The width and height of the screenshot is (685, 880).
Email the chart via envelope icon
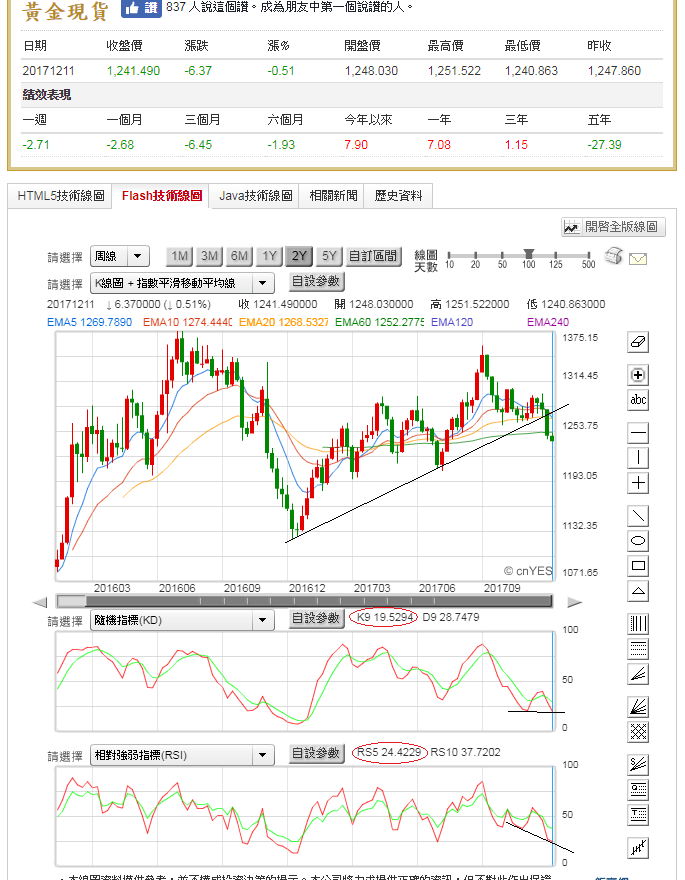pos(638,259)
